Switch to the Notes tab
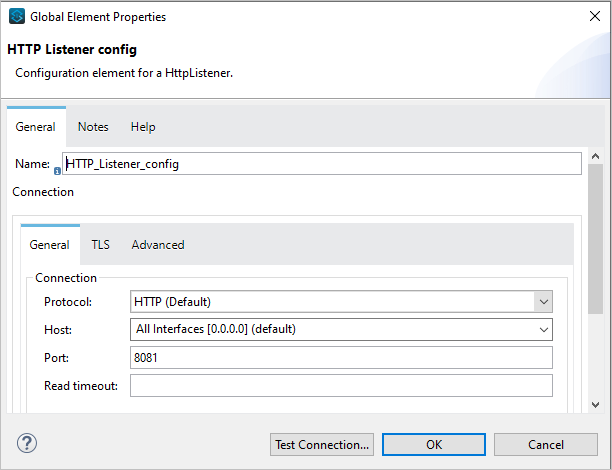 pyautogui.click(x=93, y=127)
